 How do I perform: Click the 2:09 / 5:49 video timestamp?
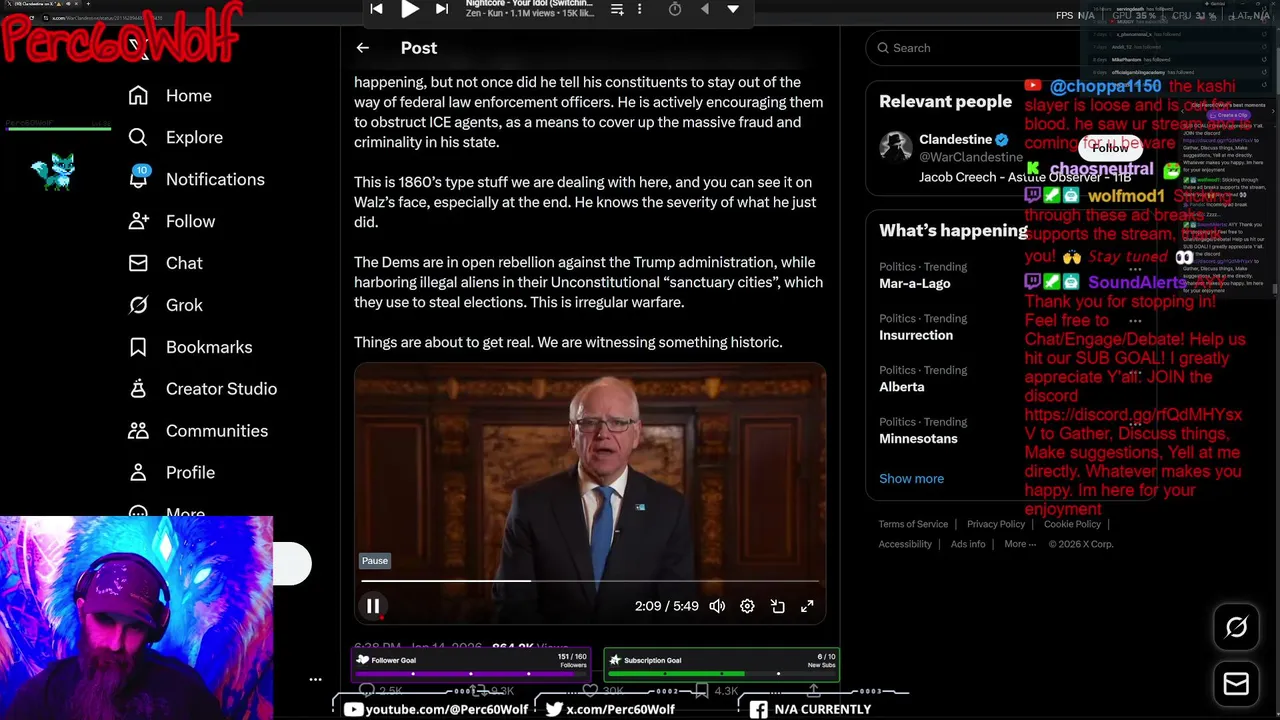pos(666,606)
